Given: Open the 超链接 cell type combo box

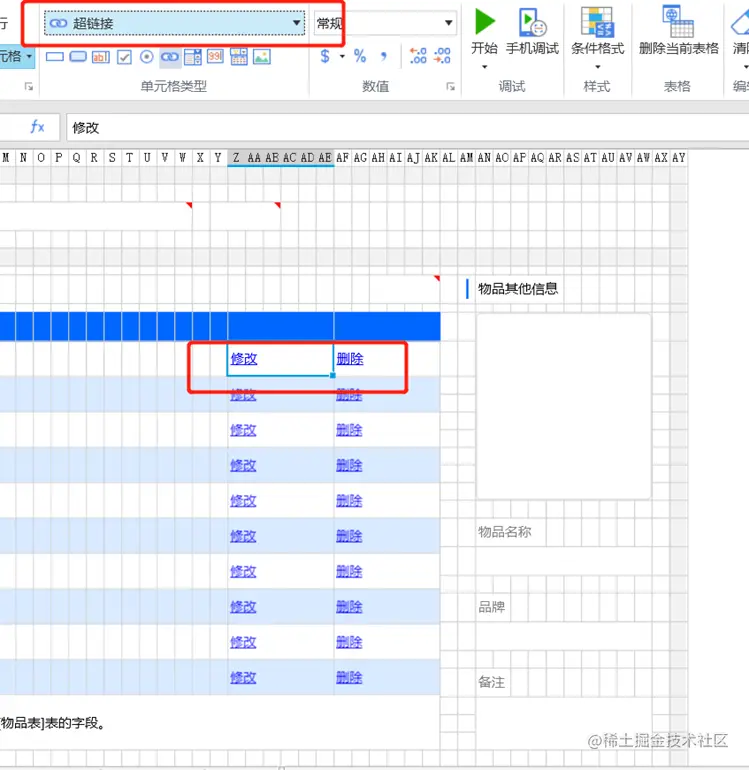Looking at the screenshot, I should tap(174, 23).
